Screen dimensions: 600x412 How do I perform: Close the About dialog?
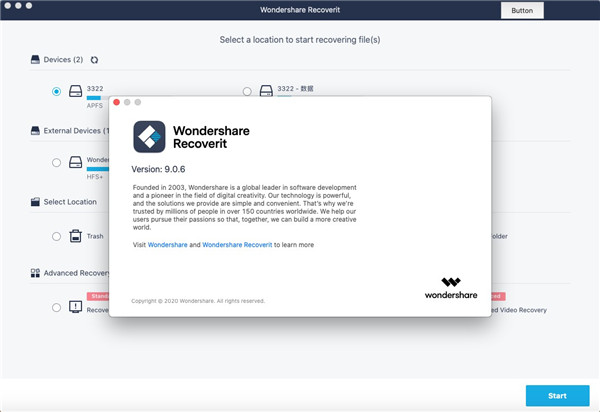pos(117,102)
